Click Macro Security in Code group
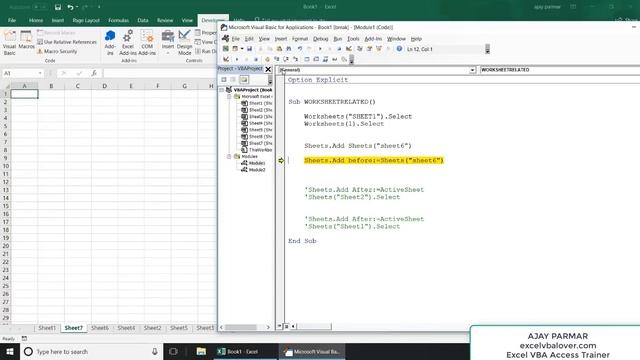The width and height of the screenshot is (640, 360). point(57,51)
